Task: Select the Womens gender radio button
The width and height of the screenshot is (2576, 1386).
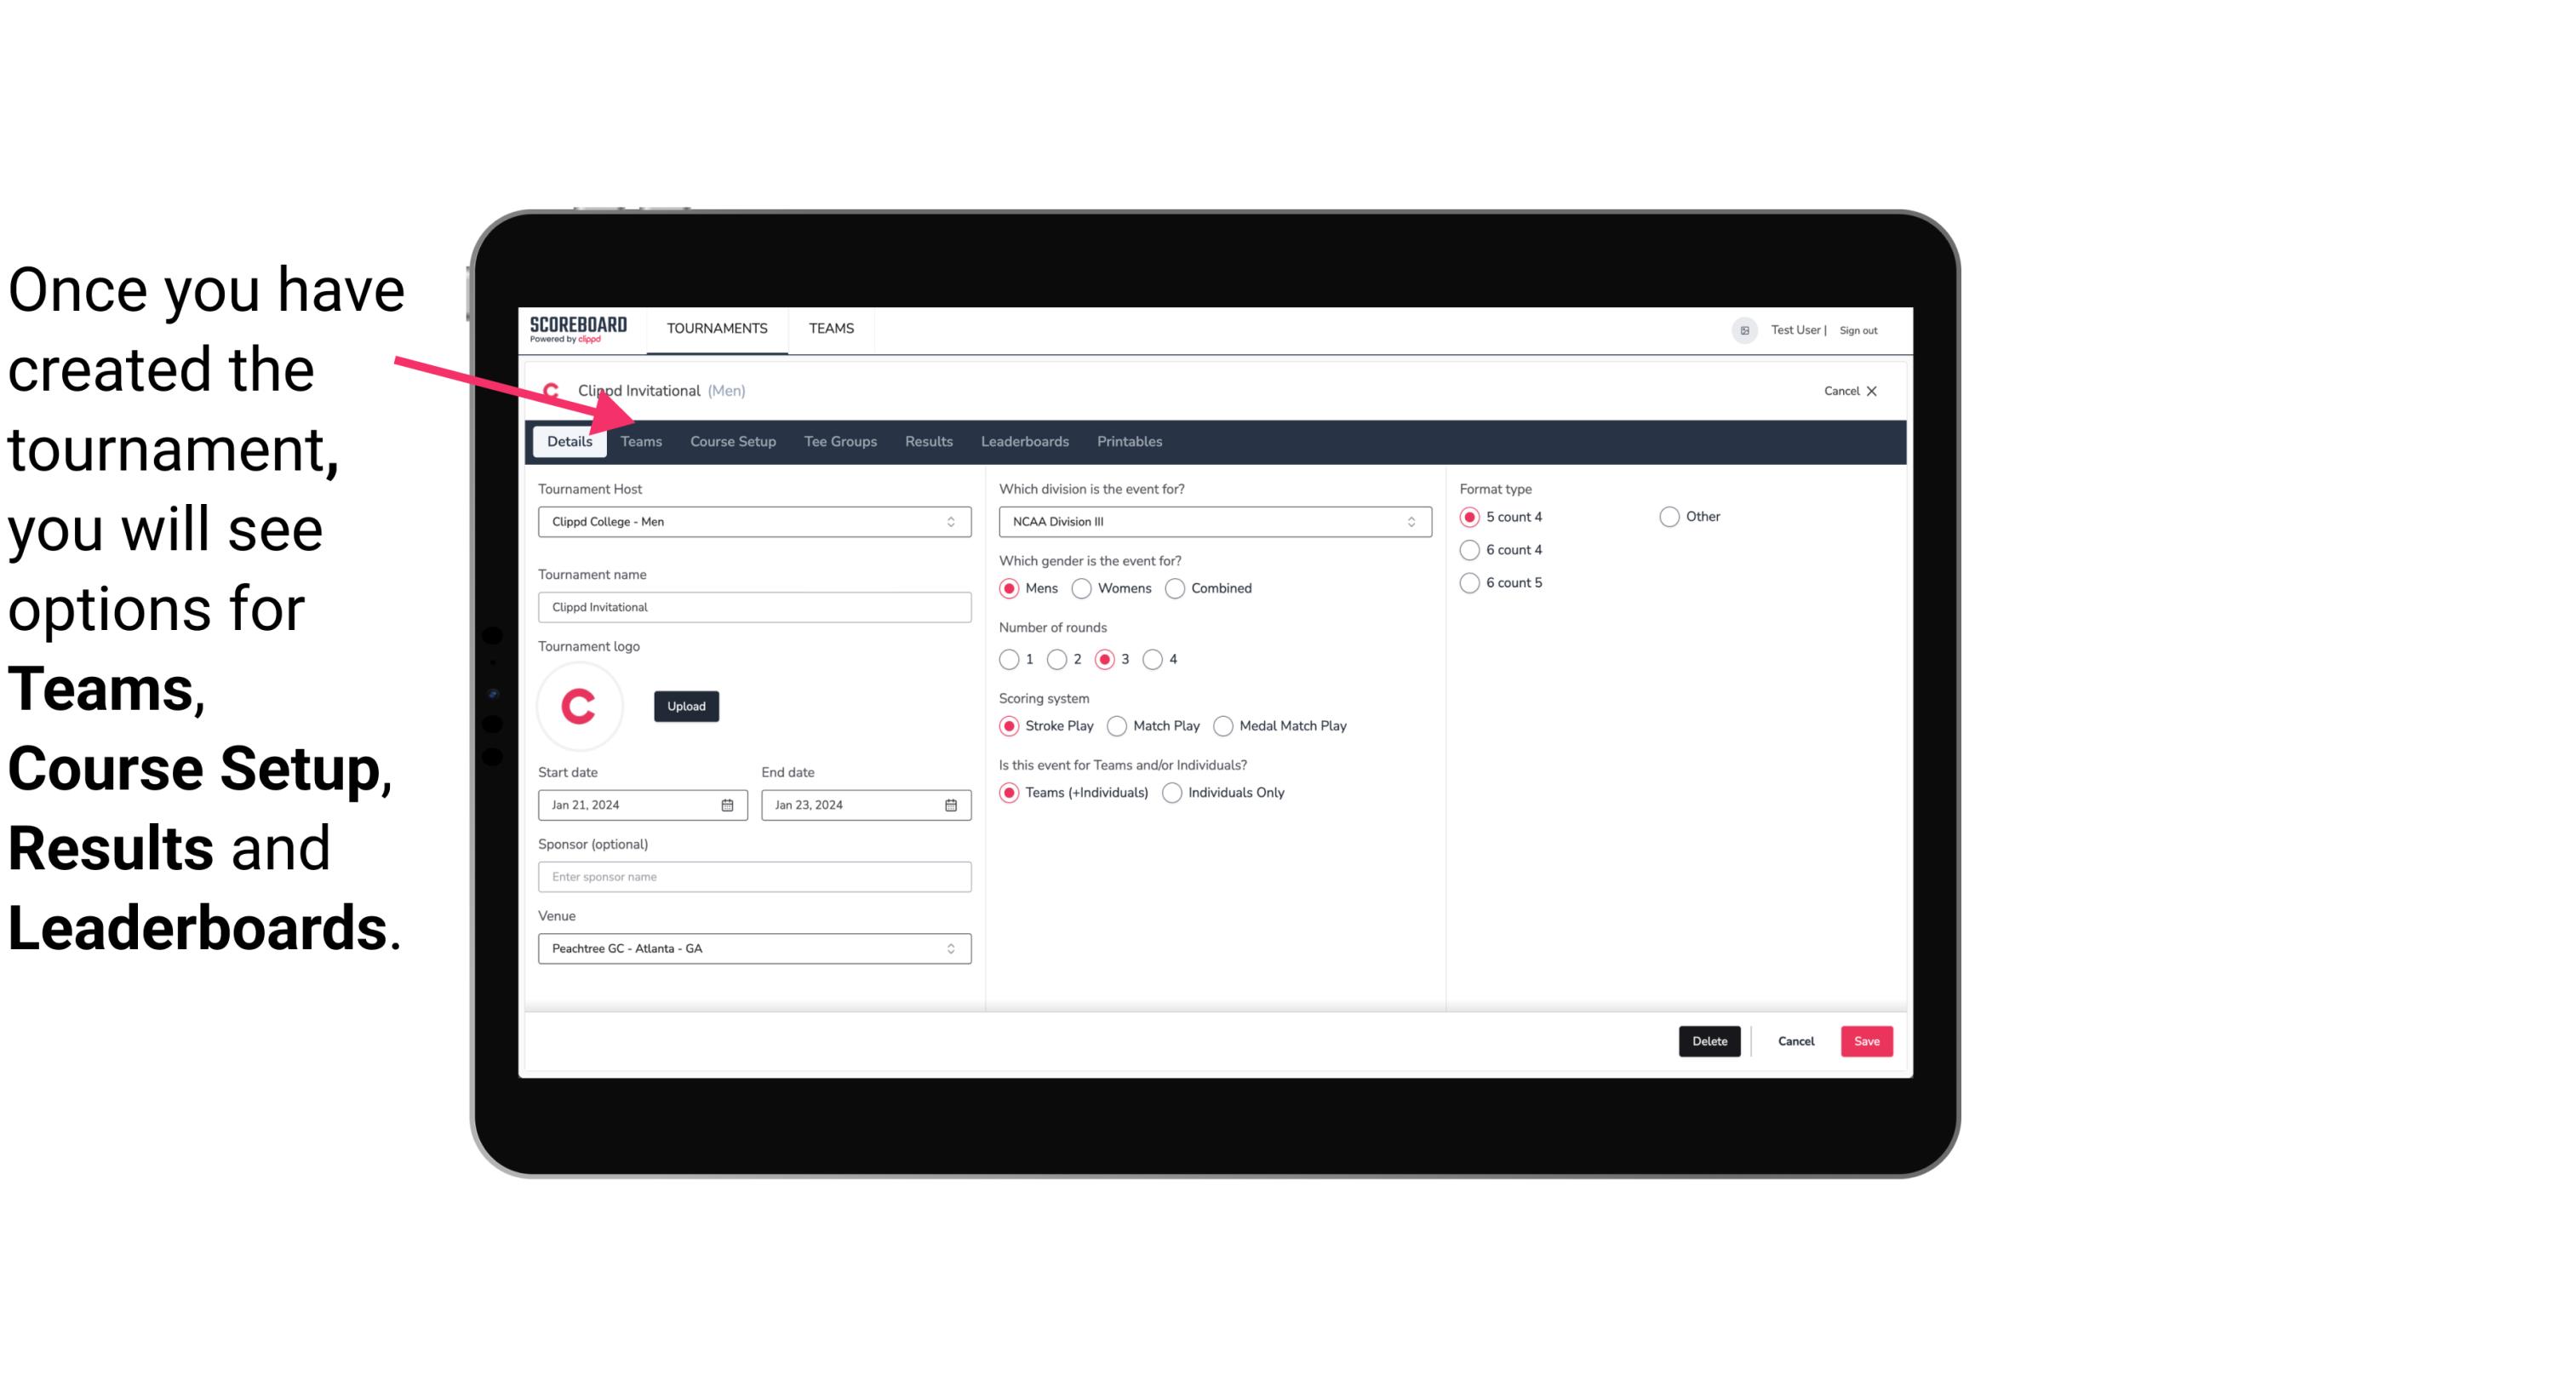Action: [x=1082, y=587]
